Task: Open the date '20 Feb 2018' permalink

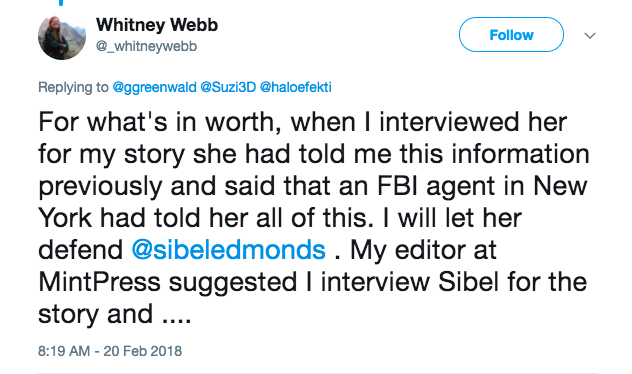Action: point(143,351)
